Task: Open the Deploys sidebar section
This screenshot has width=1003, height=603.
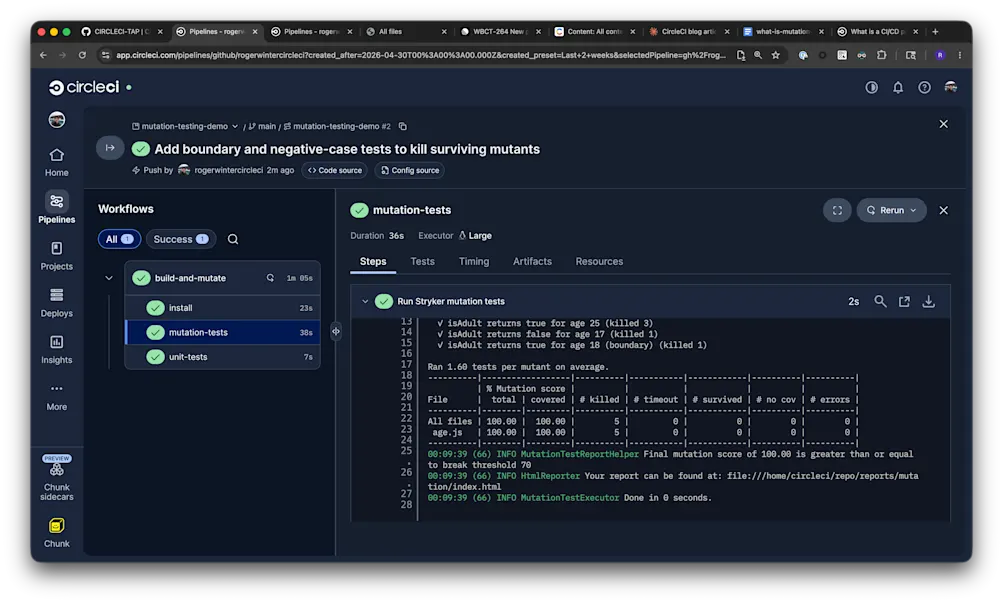Action: (x=56, y=302)
